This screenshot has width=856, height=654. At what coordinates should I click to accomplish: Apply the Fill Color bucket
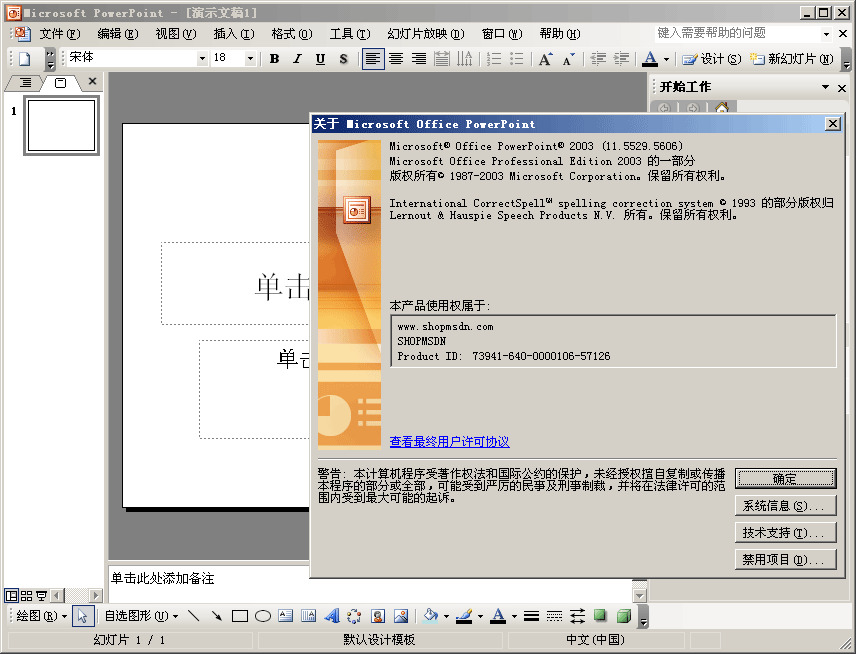[431, 616]
